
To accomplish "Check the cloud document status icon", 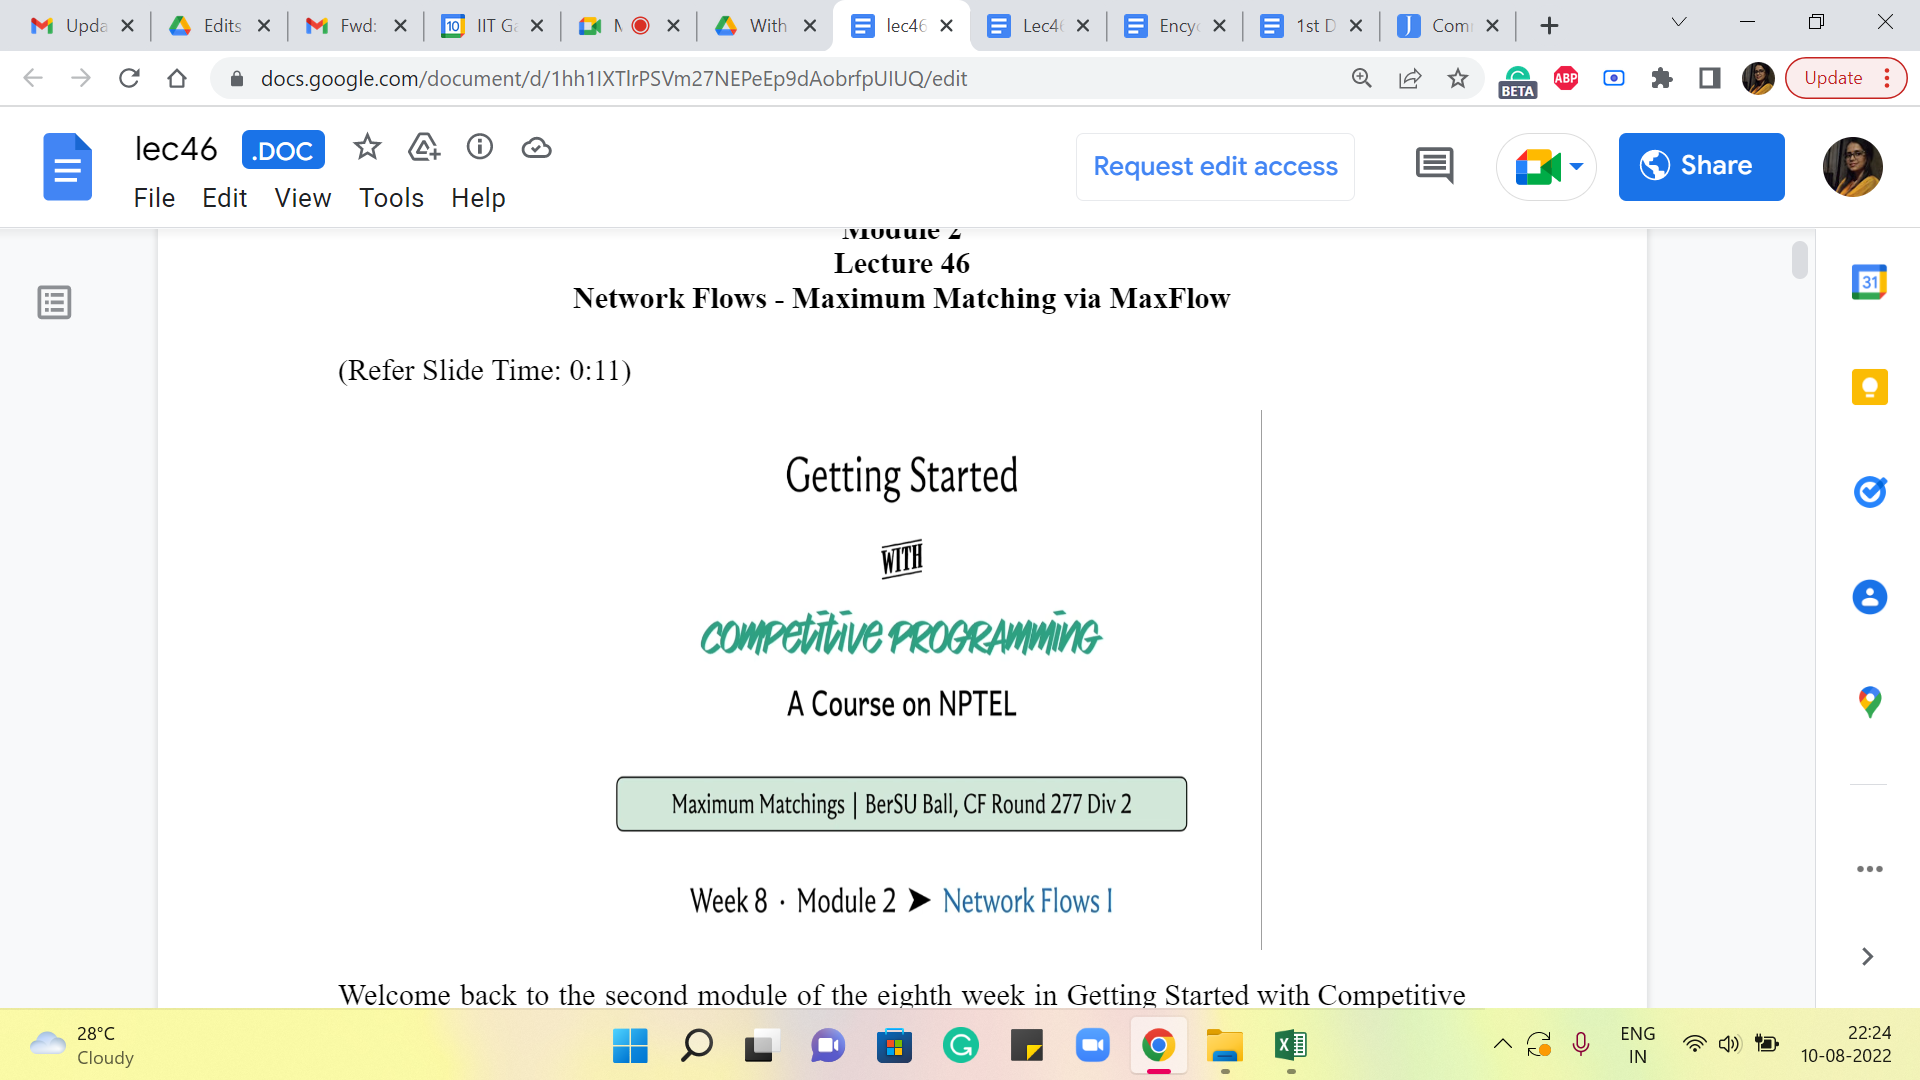I will [x=536, y=148].
